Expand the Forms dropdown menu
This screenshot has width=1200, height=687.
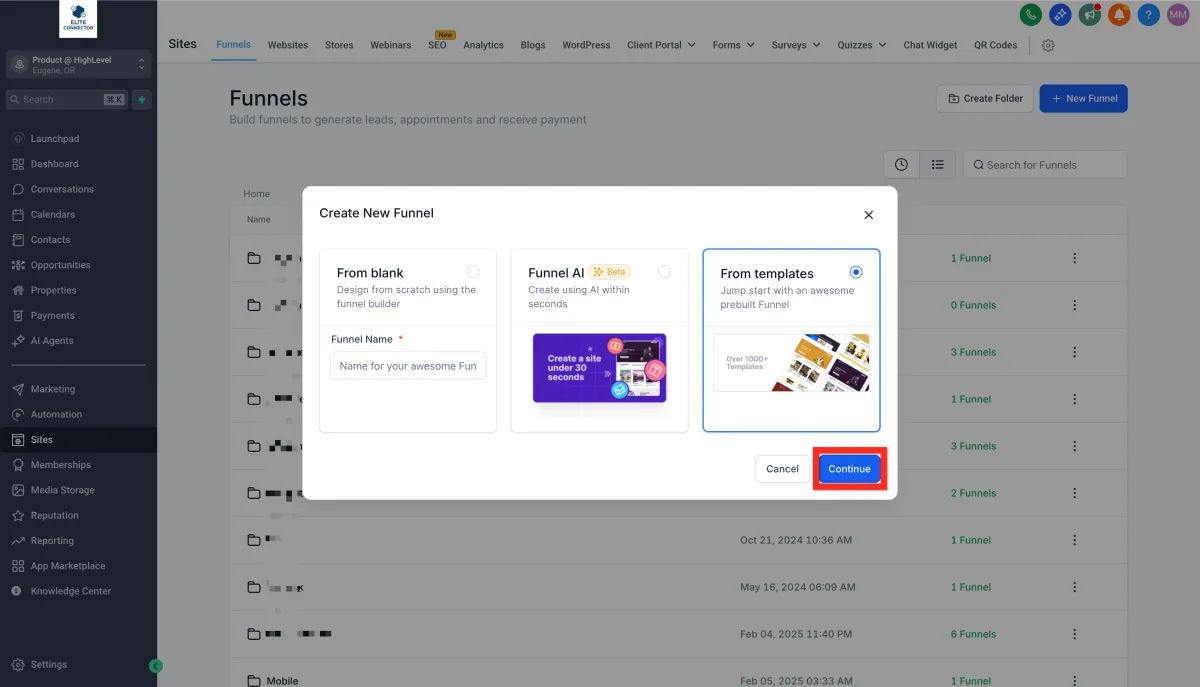tap(733, 45)
